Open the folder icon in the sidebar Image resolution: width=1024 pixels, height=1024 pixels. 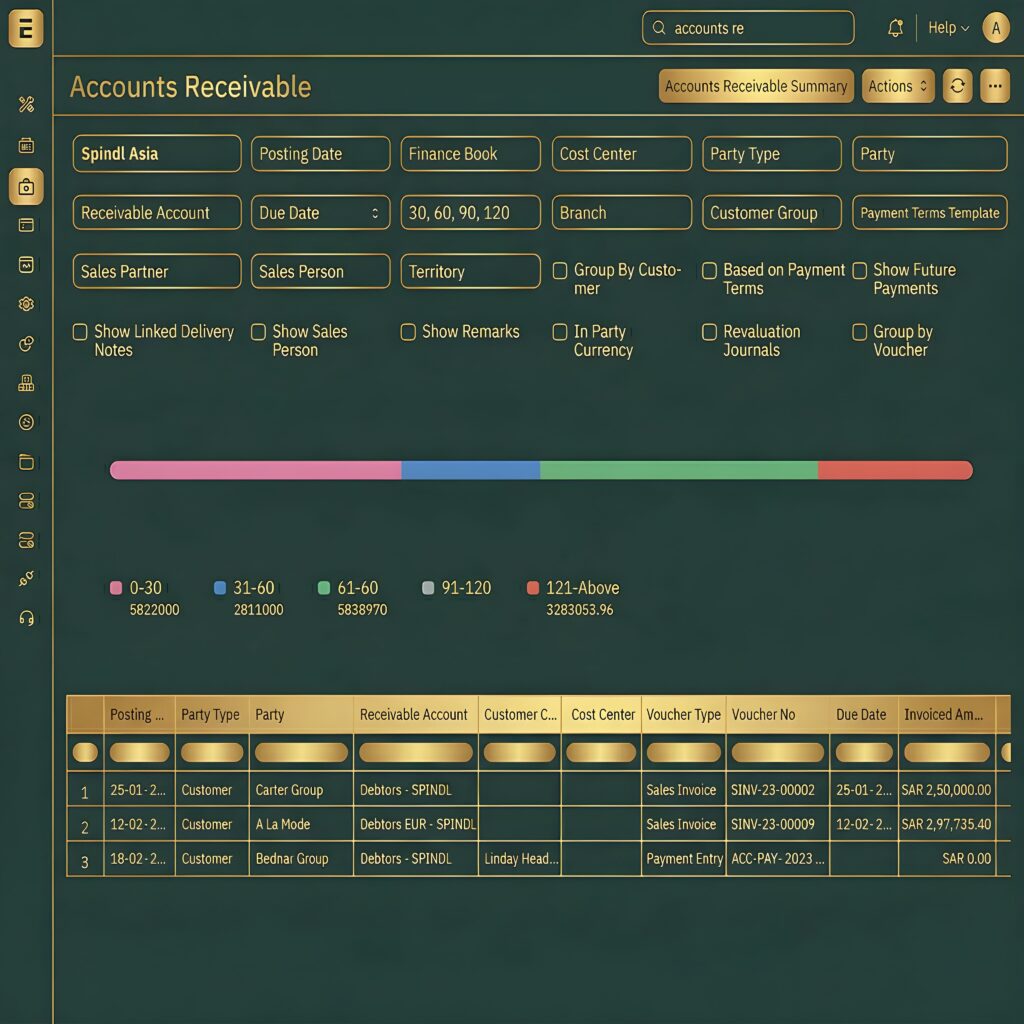pos(27,462)
